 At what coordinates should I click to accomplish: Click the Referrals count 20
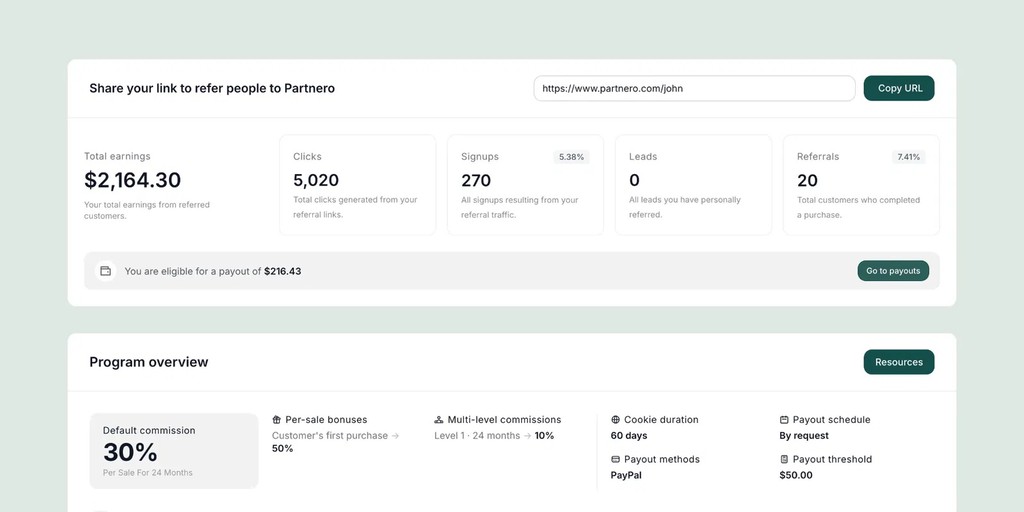coord(807,180)
